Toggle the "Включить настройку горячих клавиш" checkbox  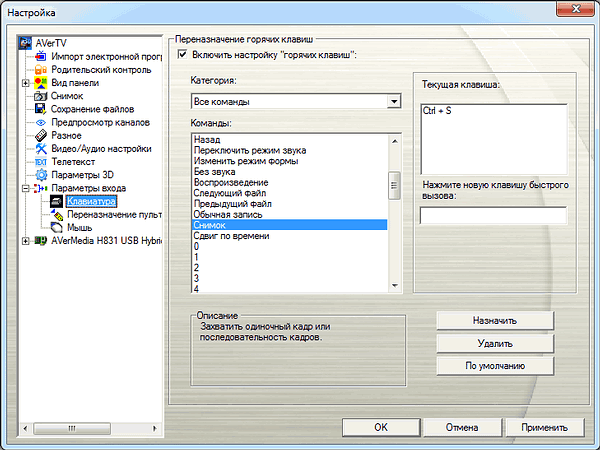[x=182, y=54]
